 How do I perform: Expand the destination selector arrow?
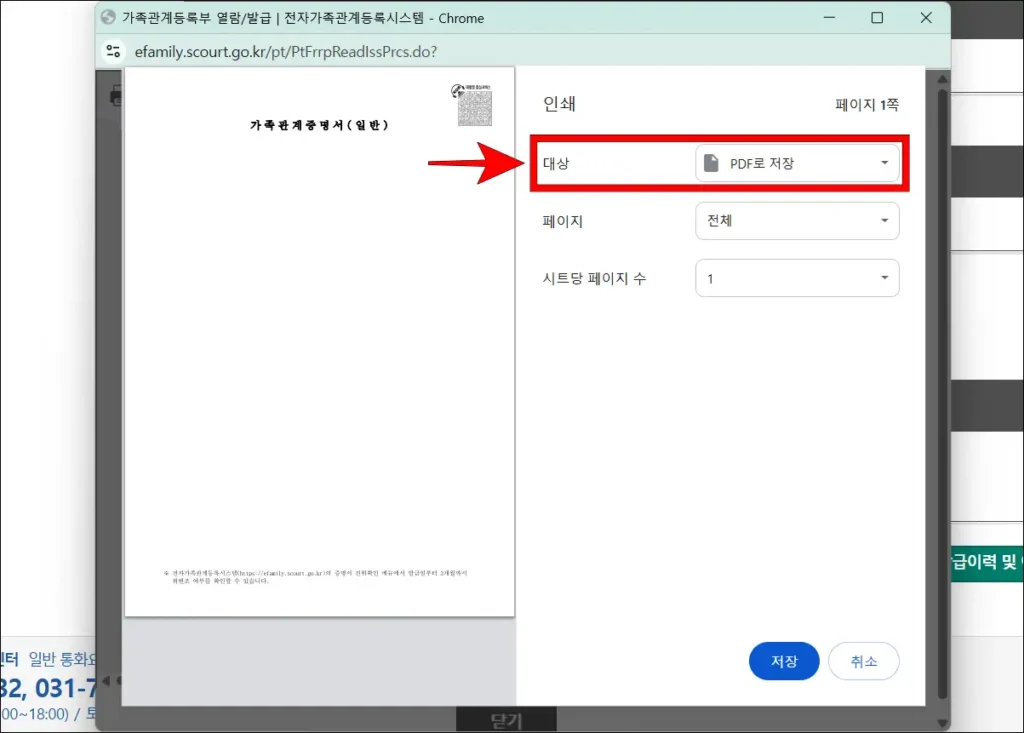(884, 162)
